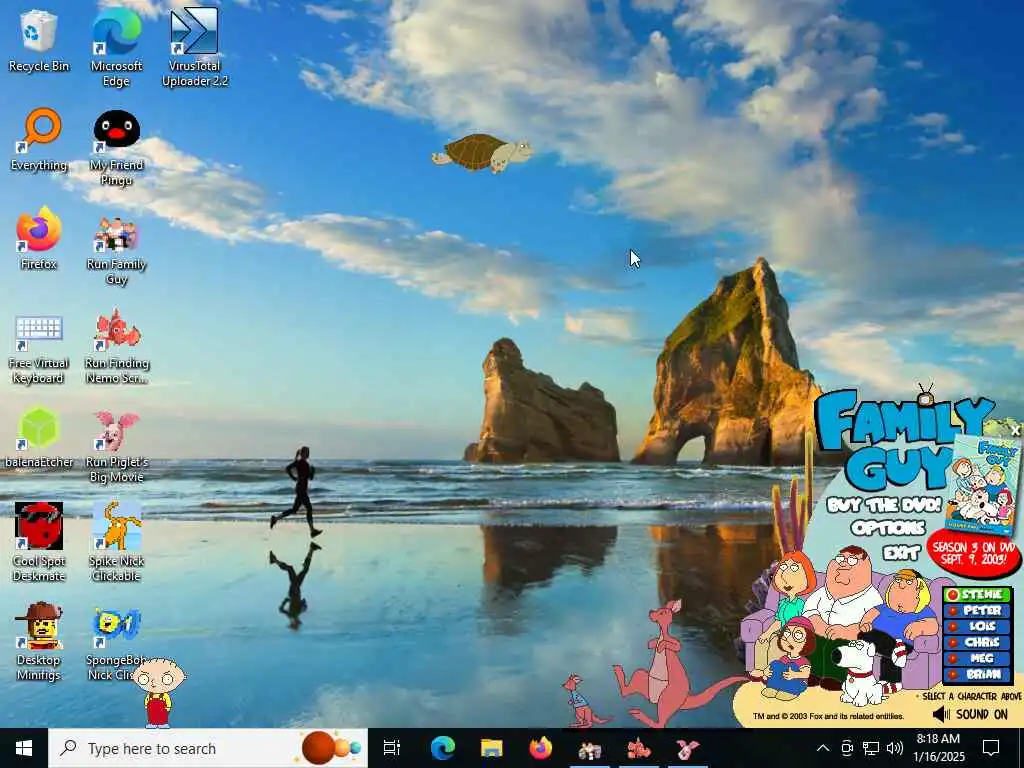This screenshot has width=1024, height=768.
Task: Choose PETER in the Family Guy character list
Action: (978, 611)
